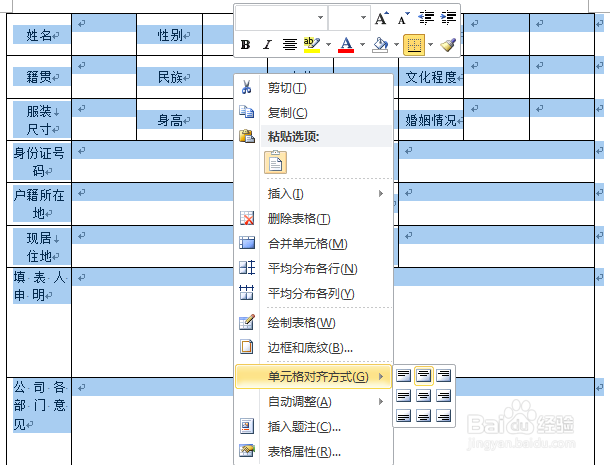Click the 婚姻情况 table cell
Image resolution: width=610 pixels, height=465 pixels.
[x=431, y=120]
